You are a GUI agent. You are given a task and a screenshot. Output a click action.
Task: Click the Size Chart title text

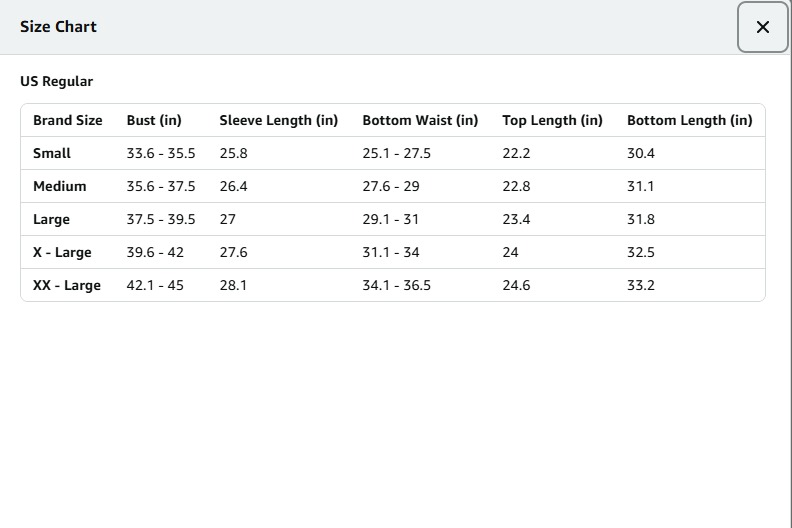[x=58, y=27]
